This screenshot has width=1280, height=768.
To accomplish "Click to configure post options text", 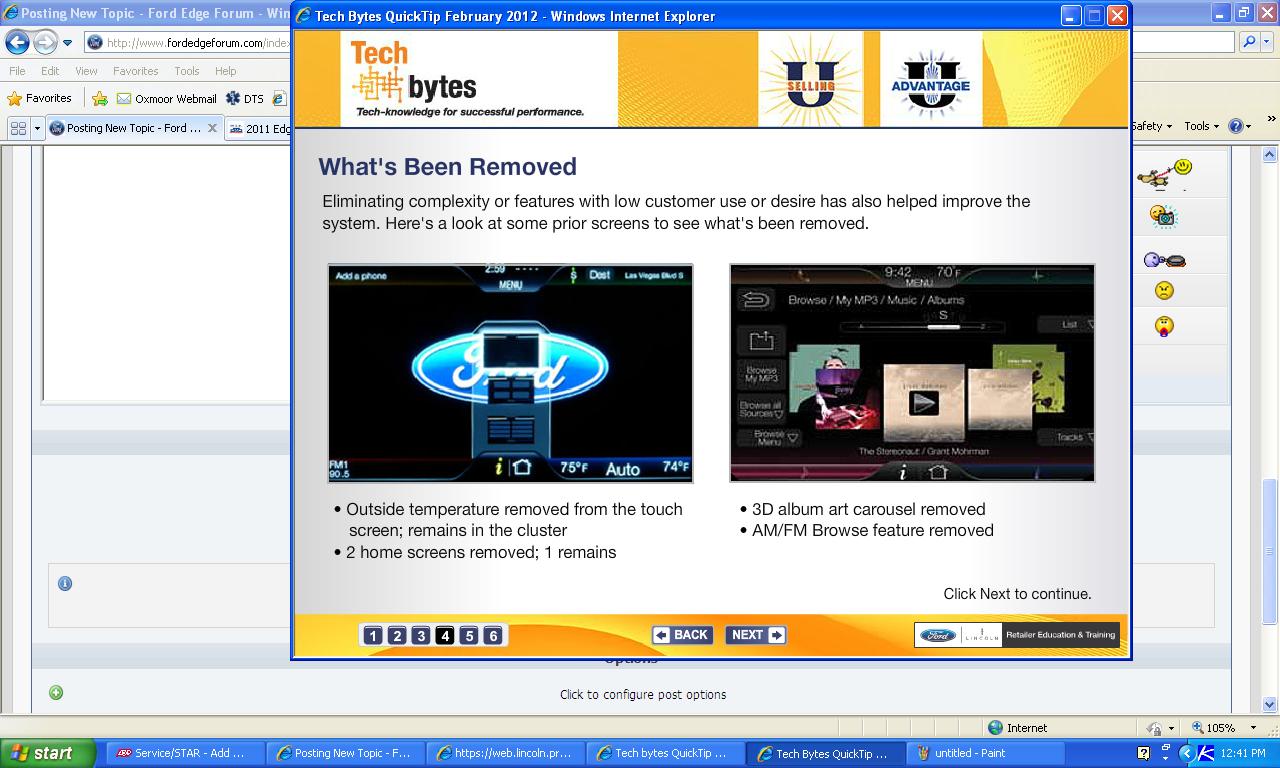I will (643, 694).
